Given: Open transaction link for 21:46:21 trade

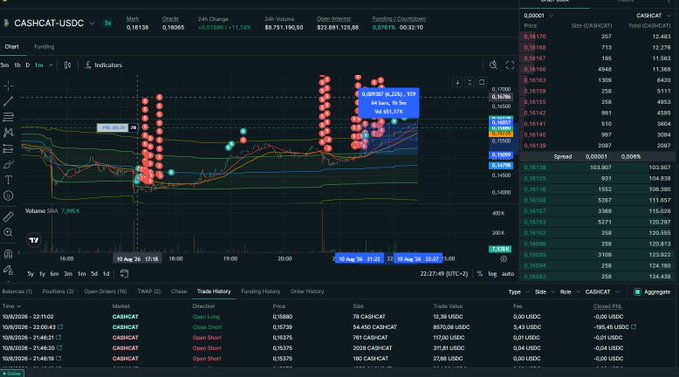Looking at the screenshot, I should point(58,337).
